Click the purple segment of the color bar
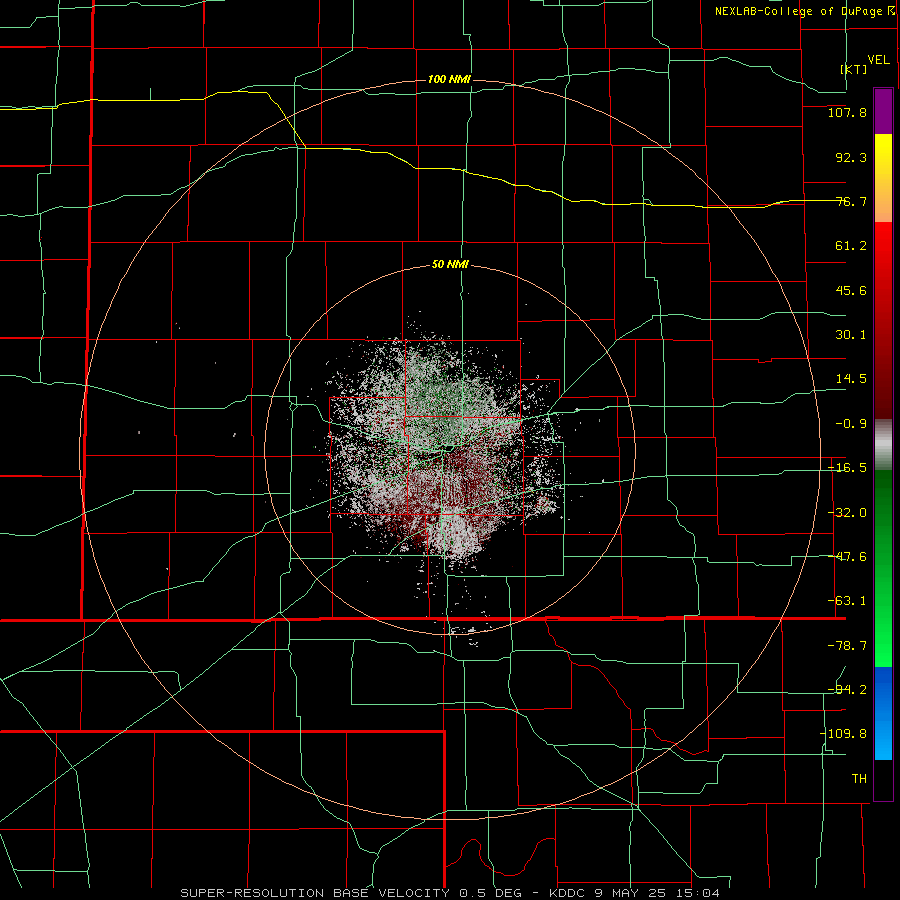The image size is (900, 900). 883,111
